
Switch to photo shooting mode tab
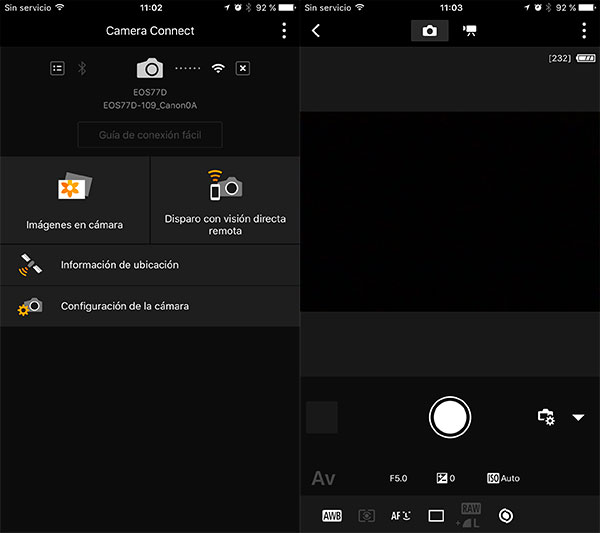[x=429, y=31]
